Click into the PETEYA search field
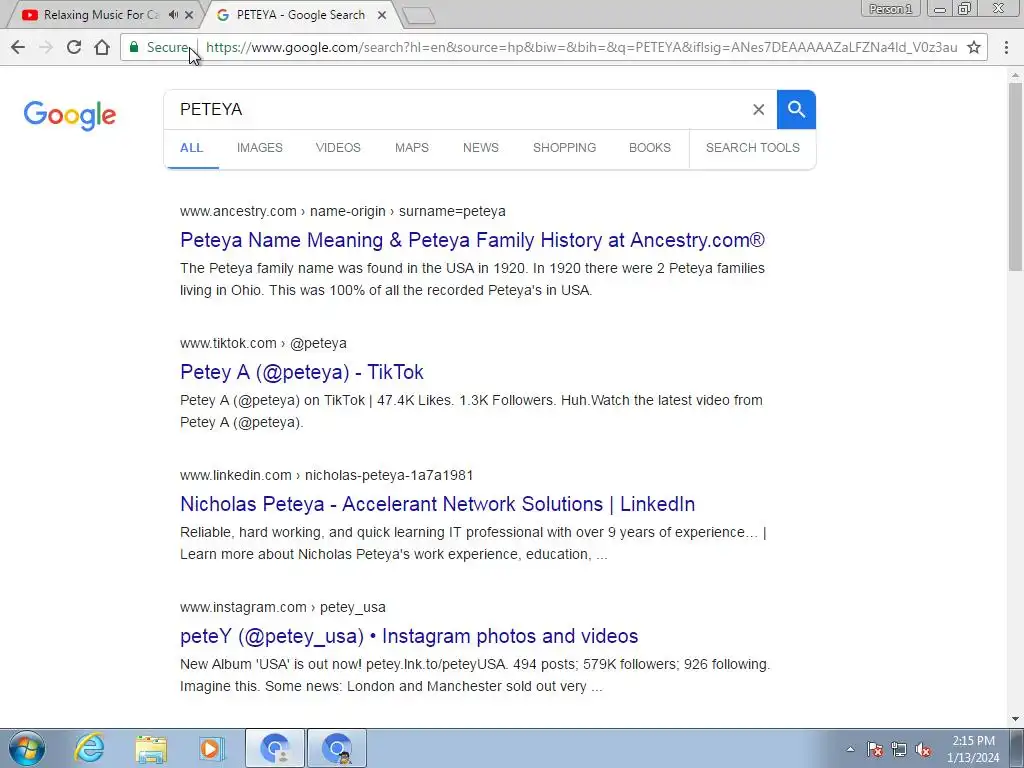 (457, 109)
